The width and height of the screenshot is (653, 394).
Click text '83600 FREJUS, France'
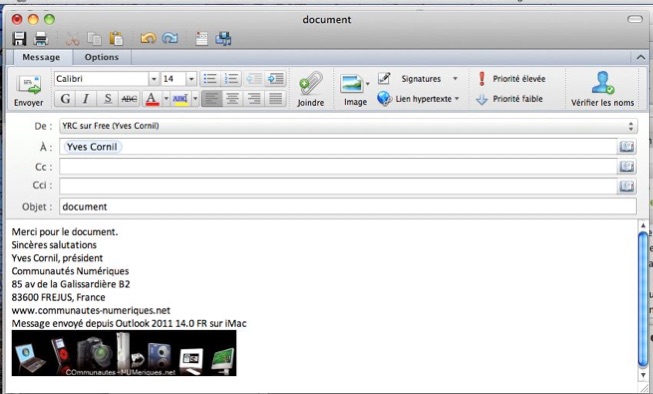click(58, 297)
